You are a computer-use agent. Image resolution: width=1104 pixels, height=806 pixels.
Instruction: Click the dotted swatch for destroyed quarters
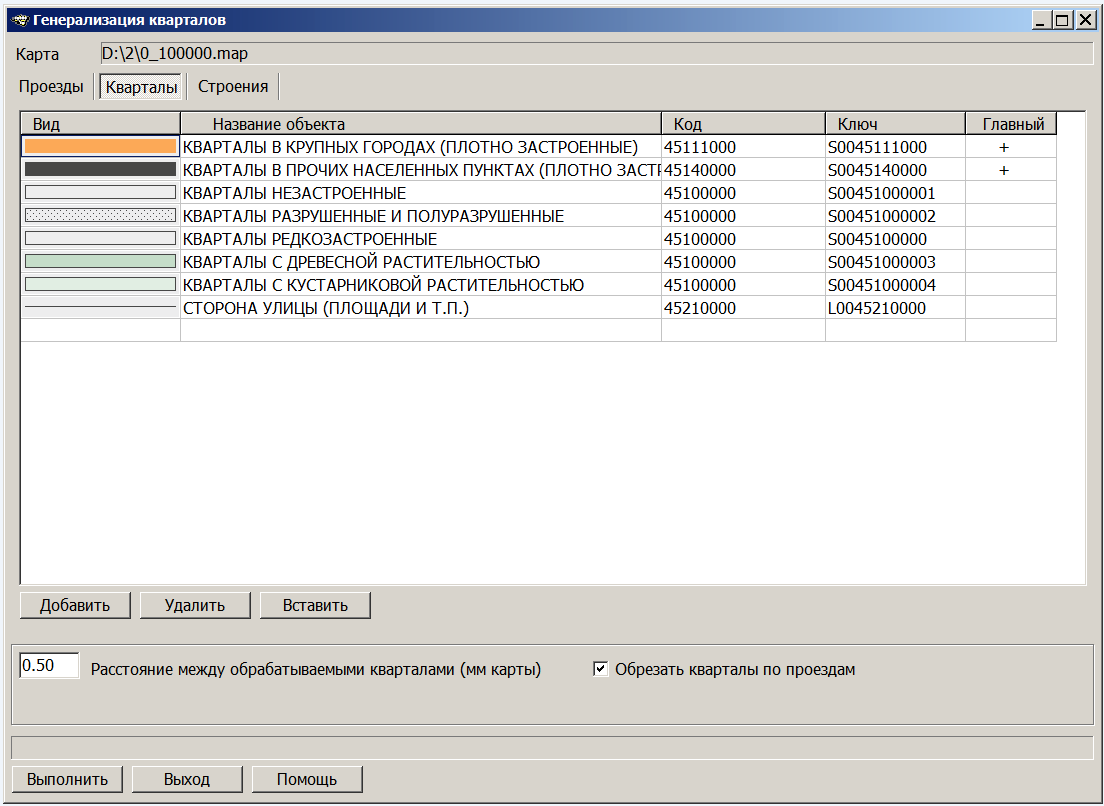pos(100,216)
